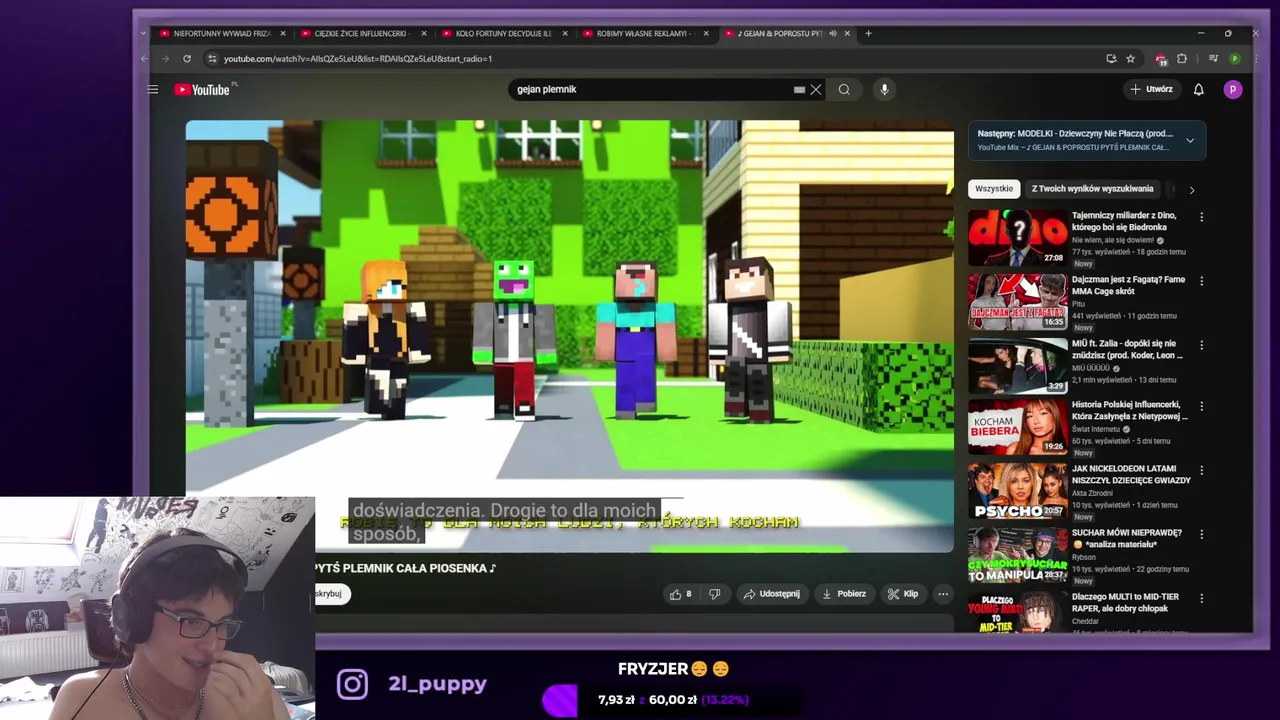Click the video player showing Minecraft characters
1280x720 pixels.
click(569, 336)
